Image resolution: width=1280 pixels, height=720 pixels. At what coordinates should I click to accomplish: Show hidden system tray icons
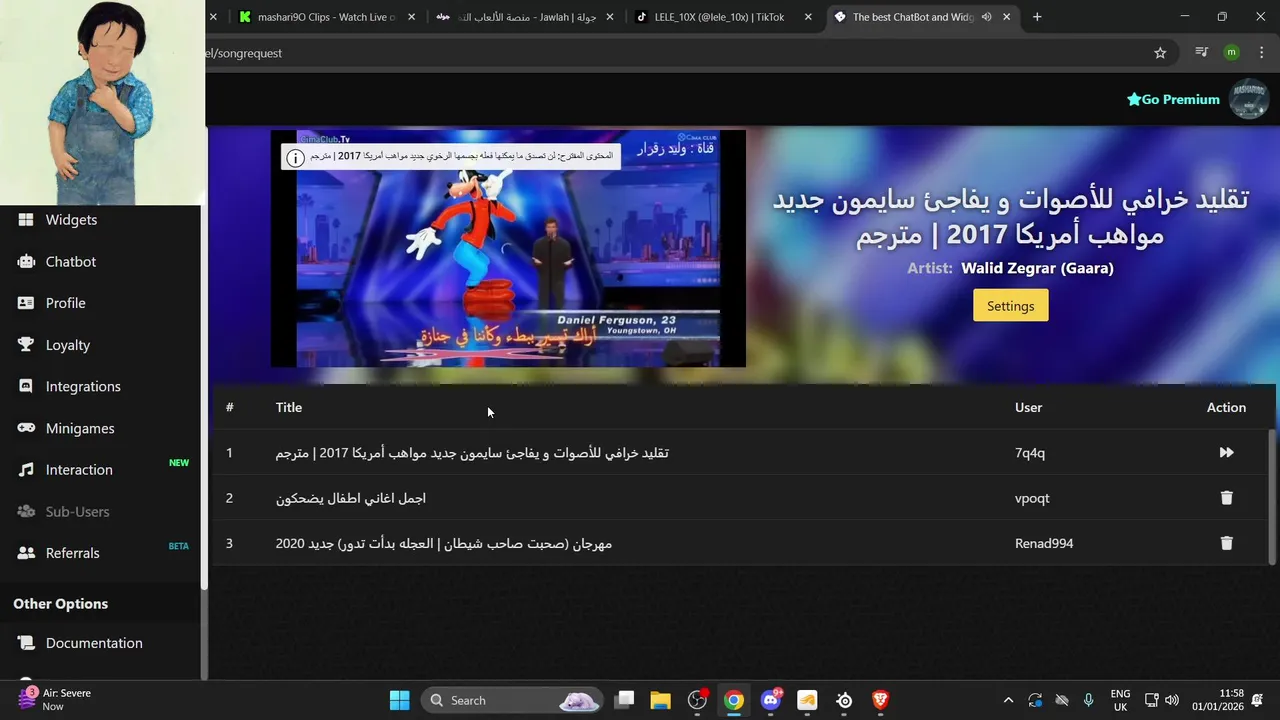pos(1008,700)
